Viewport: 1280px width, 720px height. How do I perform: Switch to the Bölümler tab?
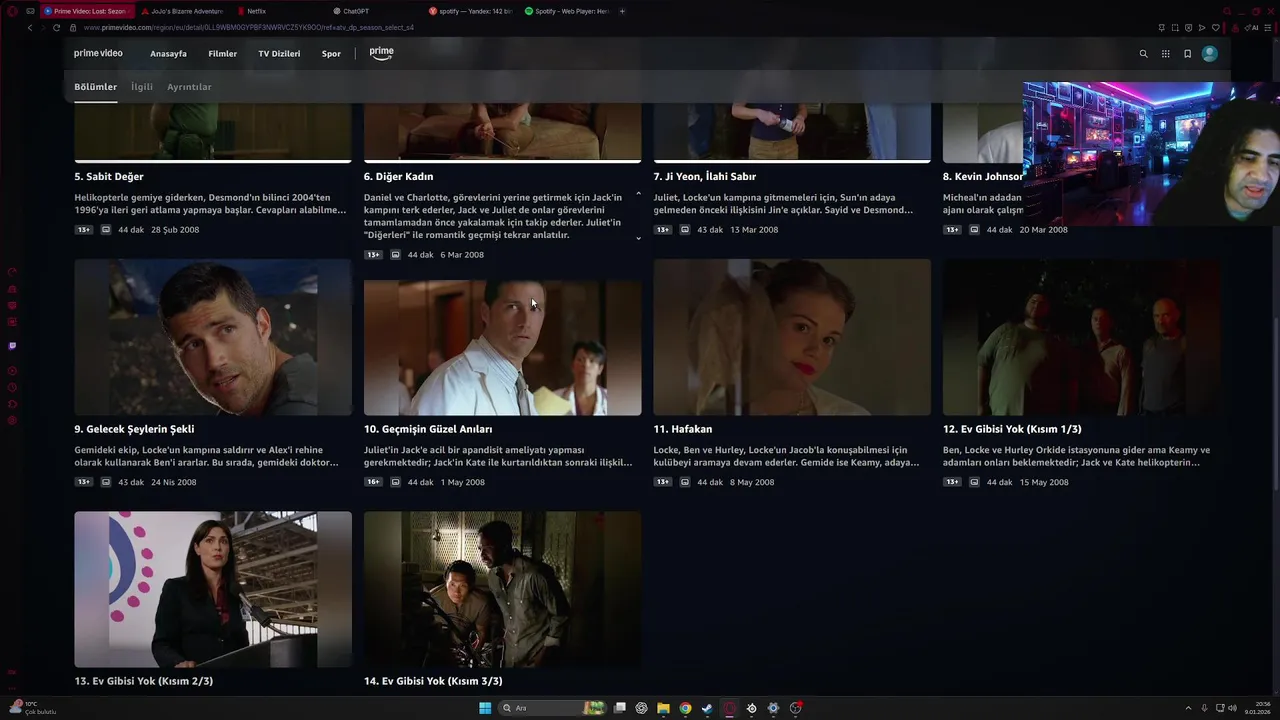[x=95, y=87]
